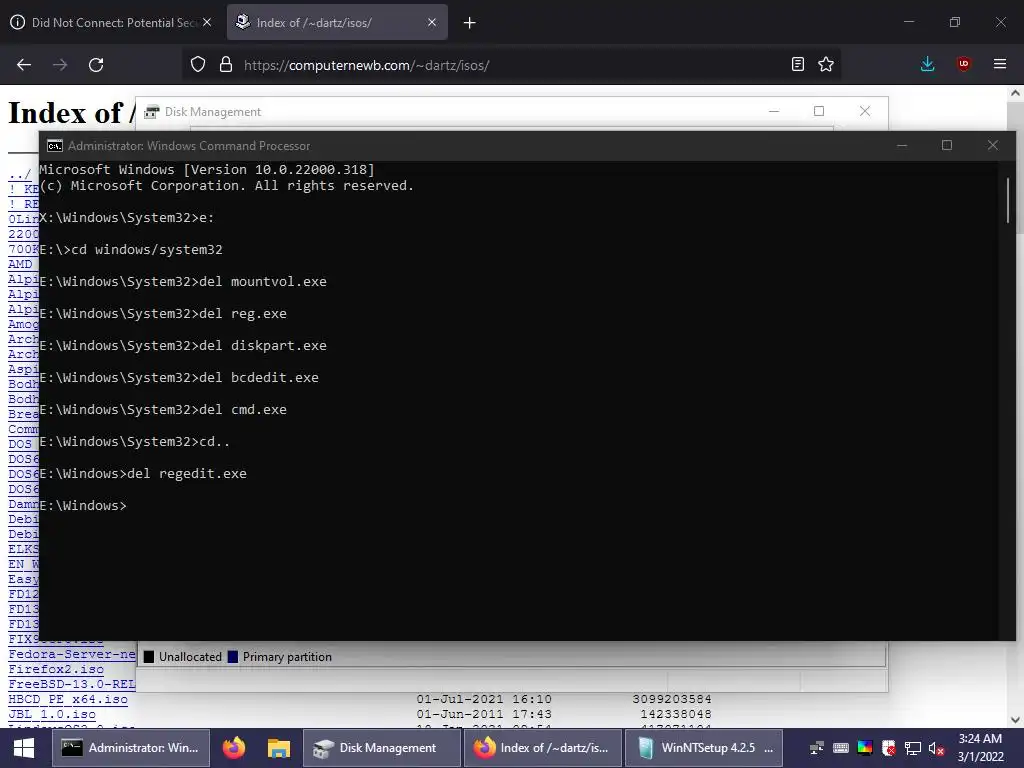Click the 'del bcdedit.exe' command line
The height and width of the screenshot is (768, 1024).
point(179,377)
